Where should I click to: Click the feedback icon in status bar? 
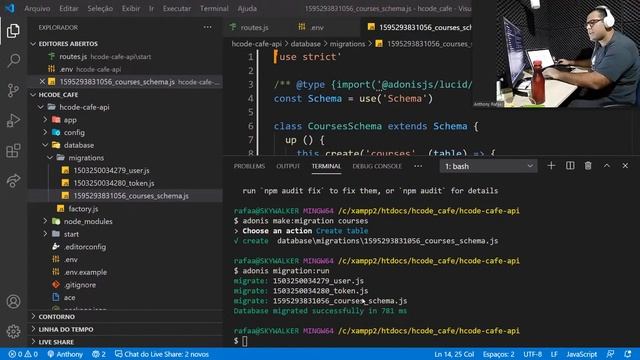click(x=610, y=354)
